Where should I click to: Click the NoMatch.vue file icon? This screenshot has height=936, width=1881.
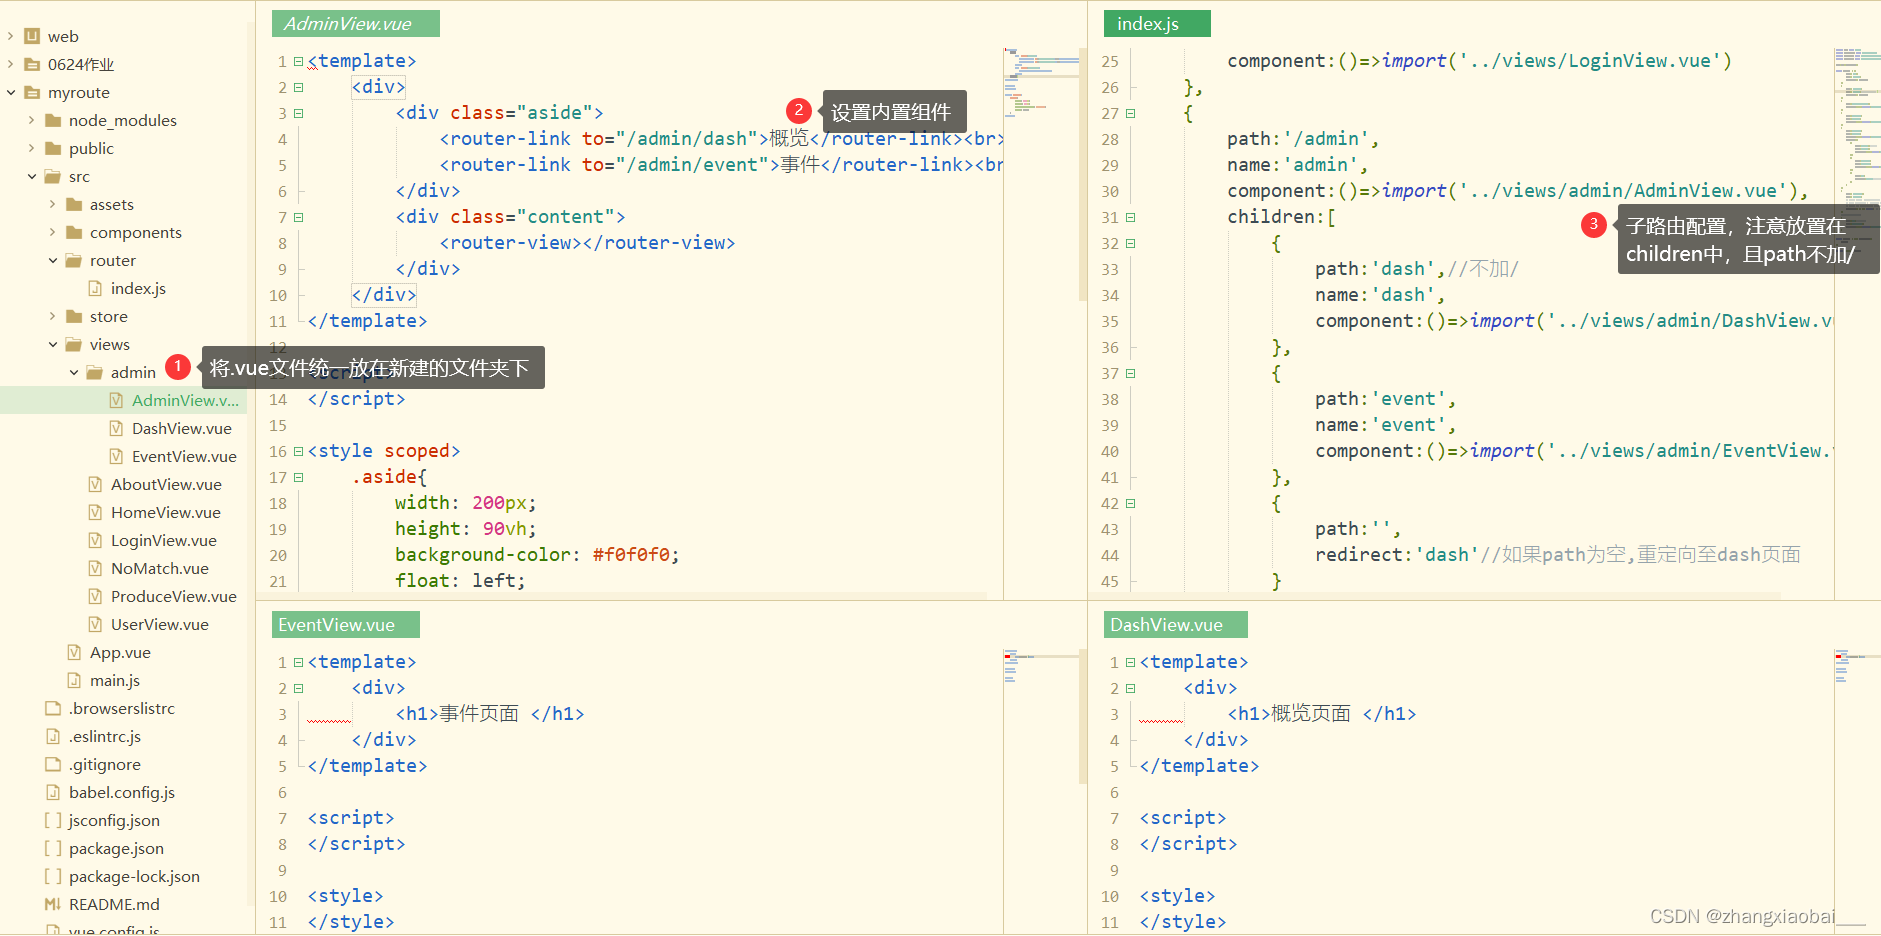pos(95,568)
